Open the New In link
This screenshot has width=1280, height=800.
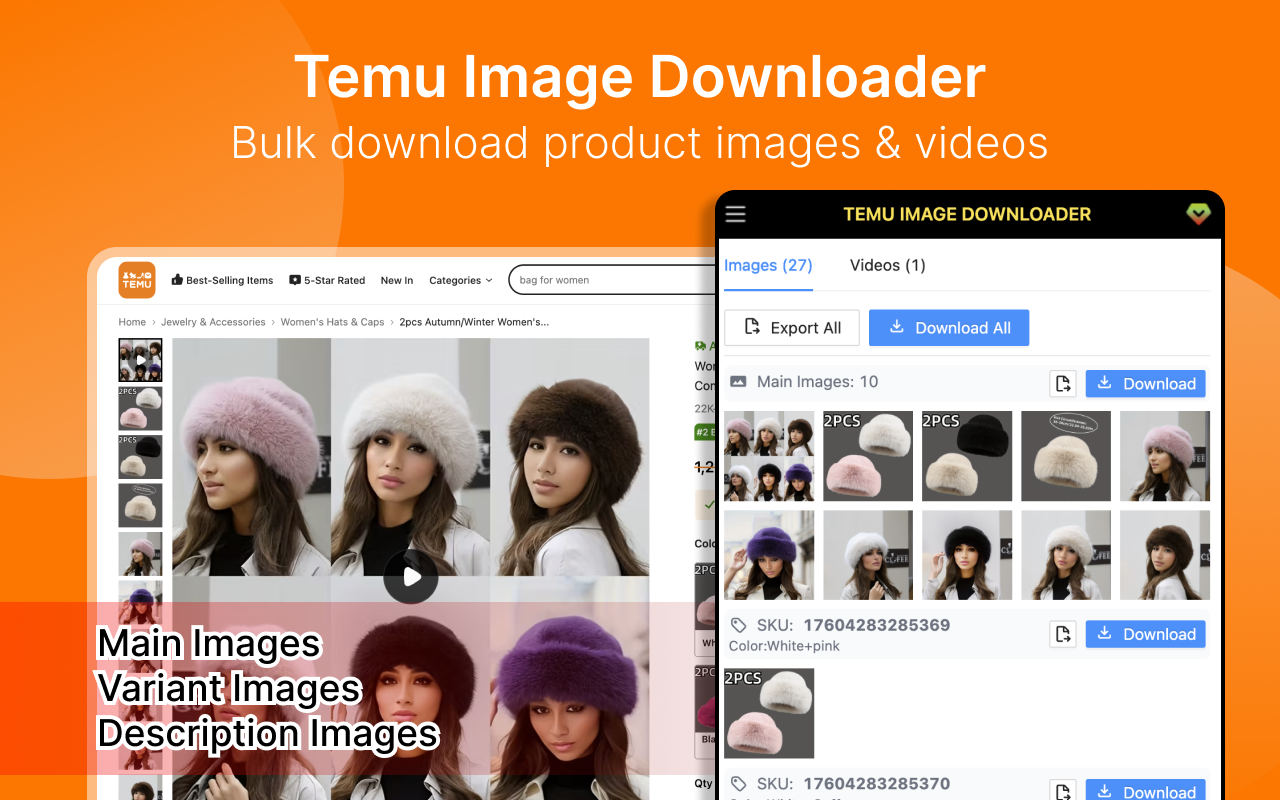pos(397,281)
